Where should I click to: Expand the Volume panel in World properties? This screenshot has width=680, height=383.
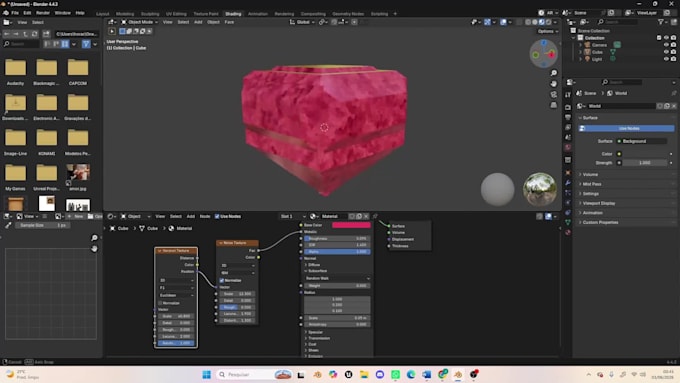click(590, 174)
